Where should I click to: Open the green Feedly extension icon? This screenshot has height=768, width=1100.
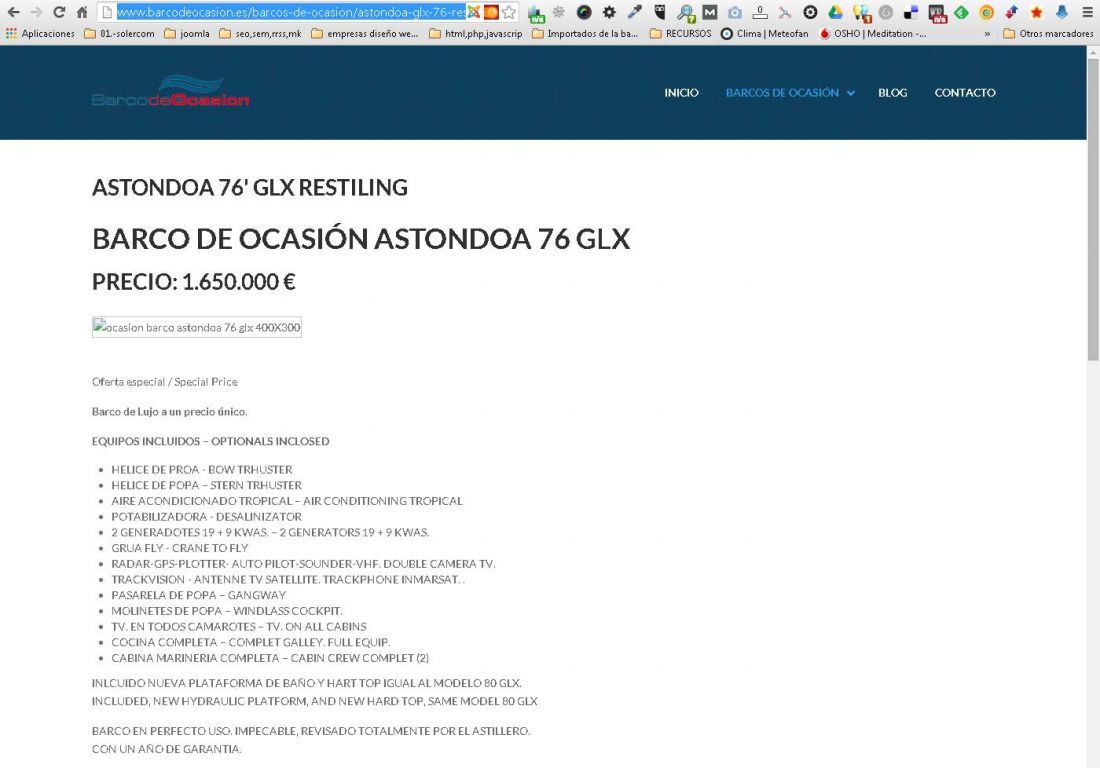[x=961, y=12]
